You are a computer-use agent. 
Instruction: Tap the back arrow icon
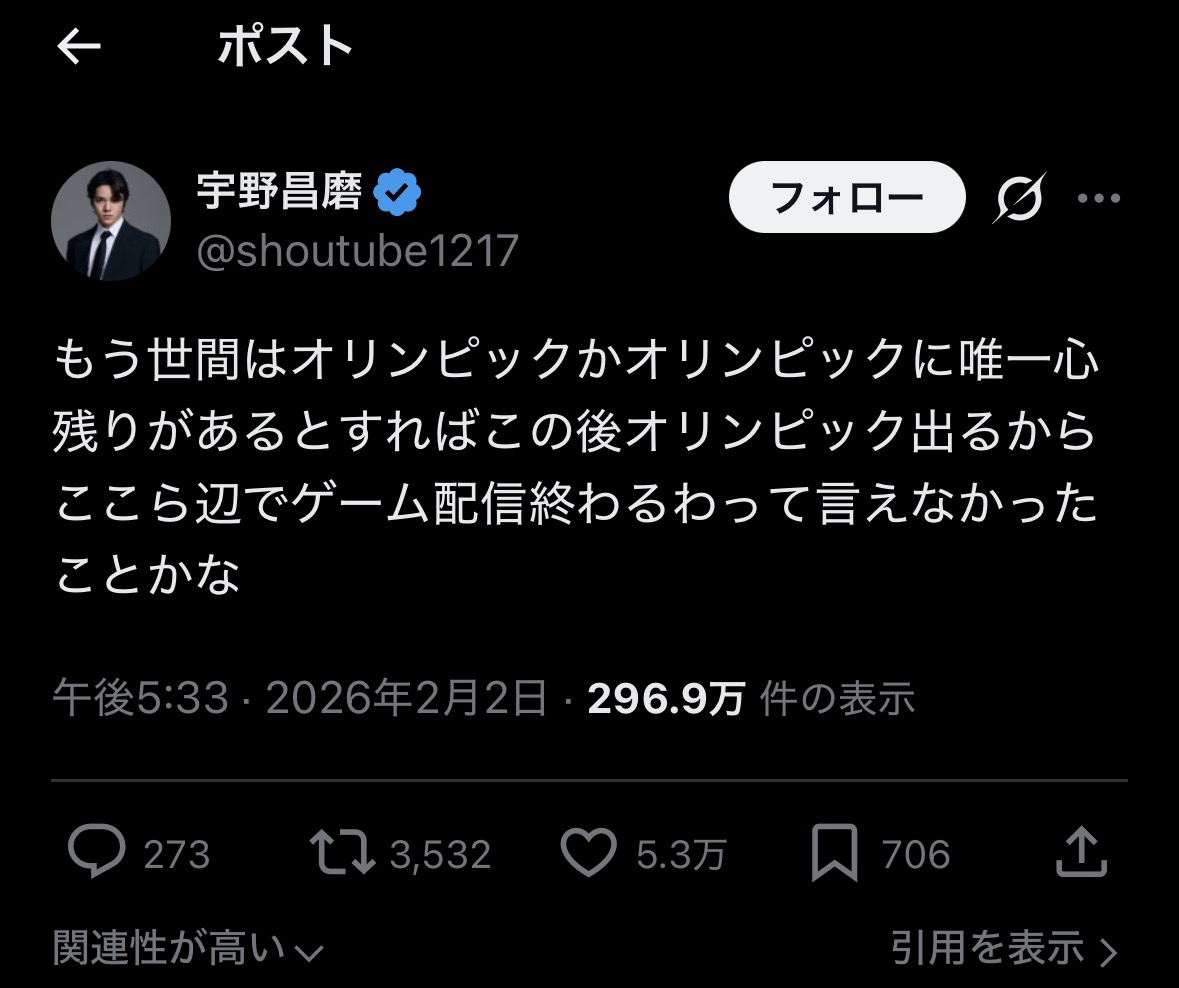point(79,47)
